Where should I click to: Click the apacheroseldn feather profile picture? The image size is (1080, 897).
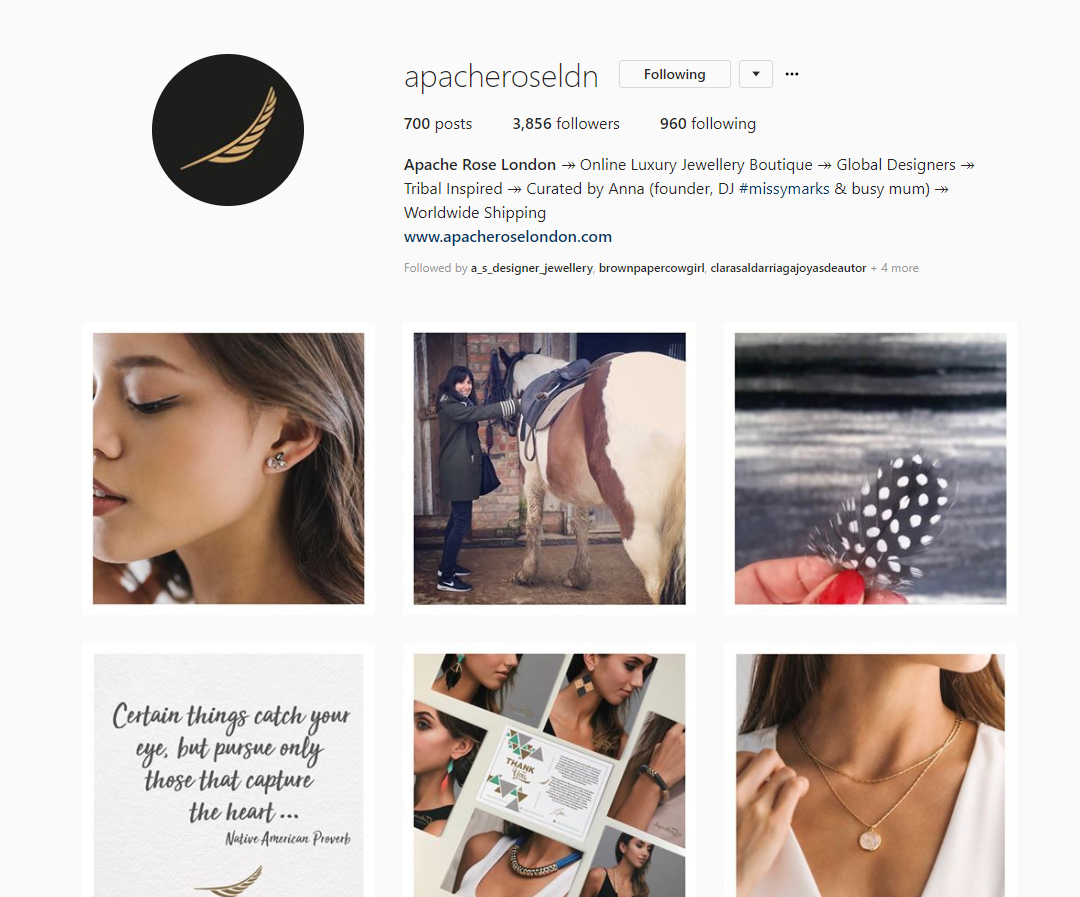pyautogui.click(x=228, y=130)
